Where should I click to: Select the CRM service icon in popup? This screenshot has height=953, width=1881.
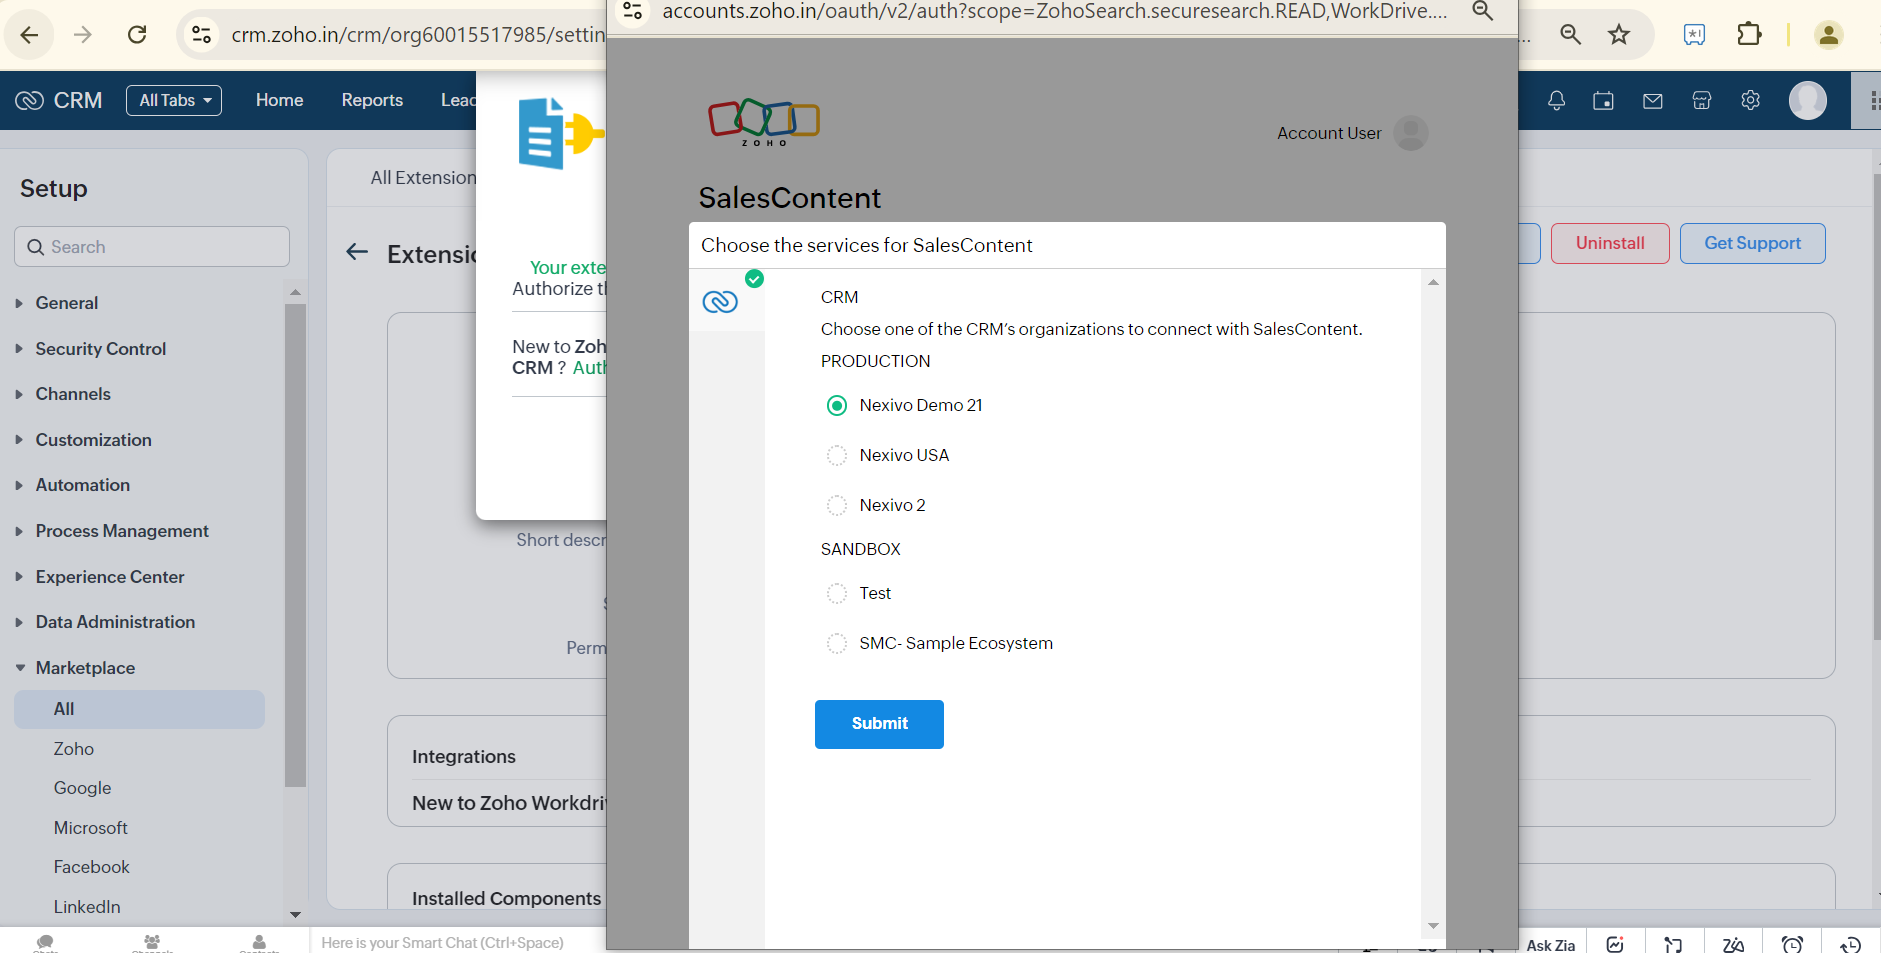[720, 301]
